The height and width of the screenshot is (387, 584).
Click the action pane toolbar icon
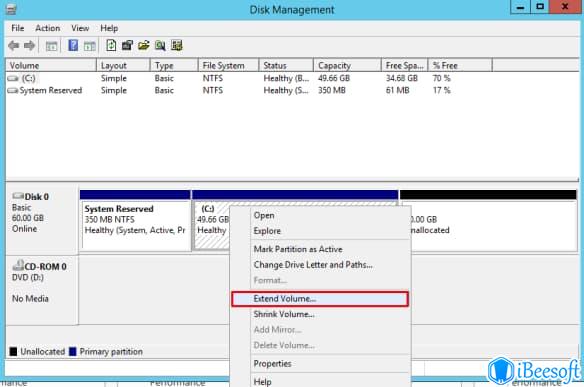89,46
